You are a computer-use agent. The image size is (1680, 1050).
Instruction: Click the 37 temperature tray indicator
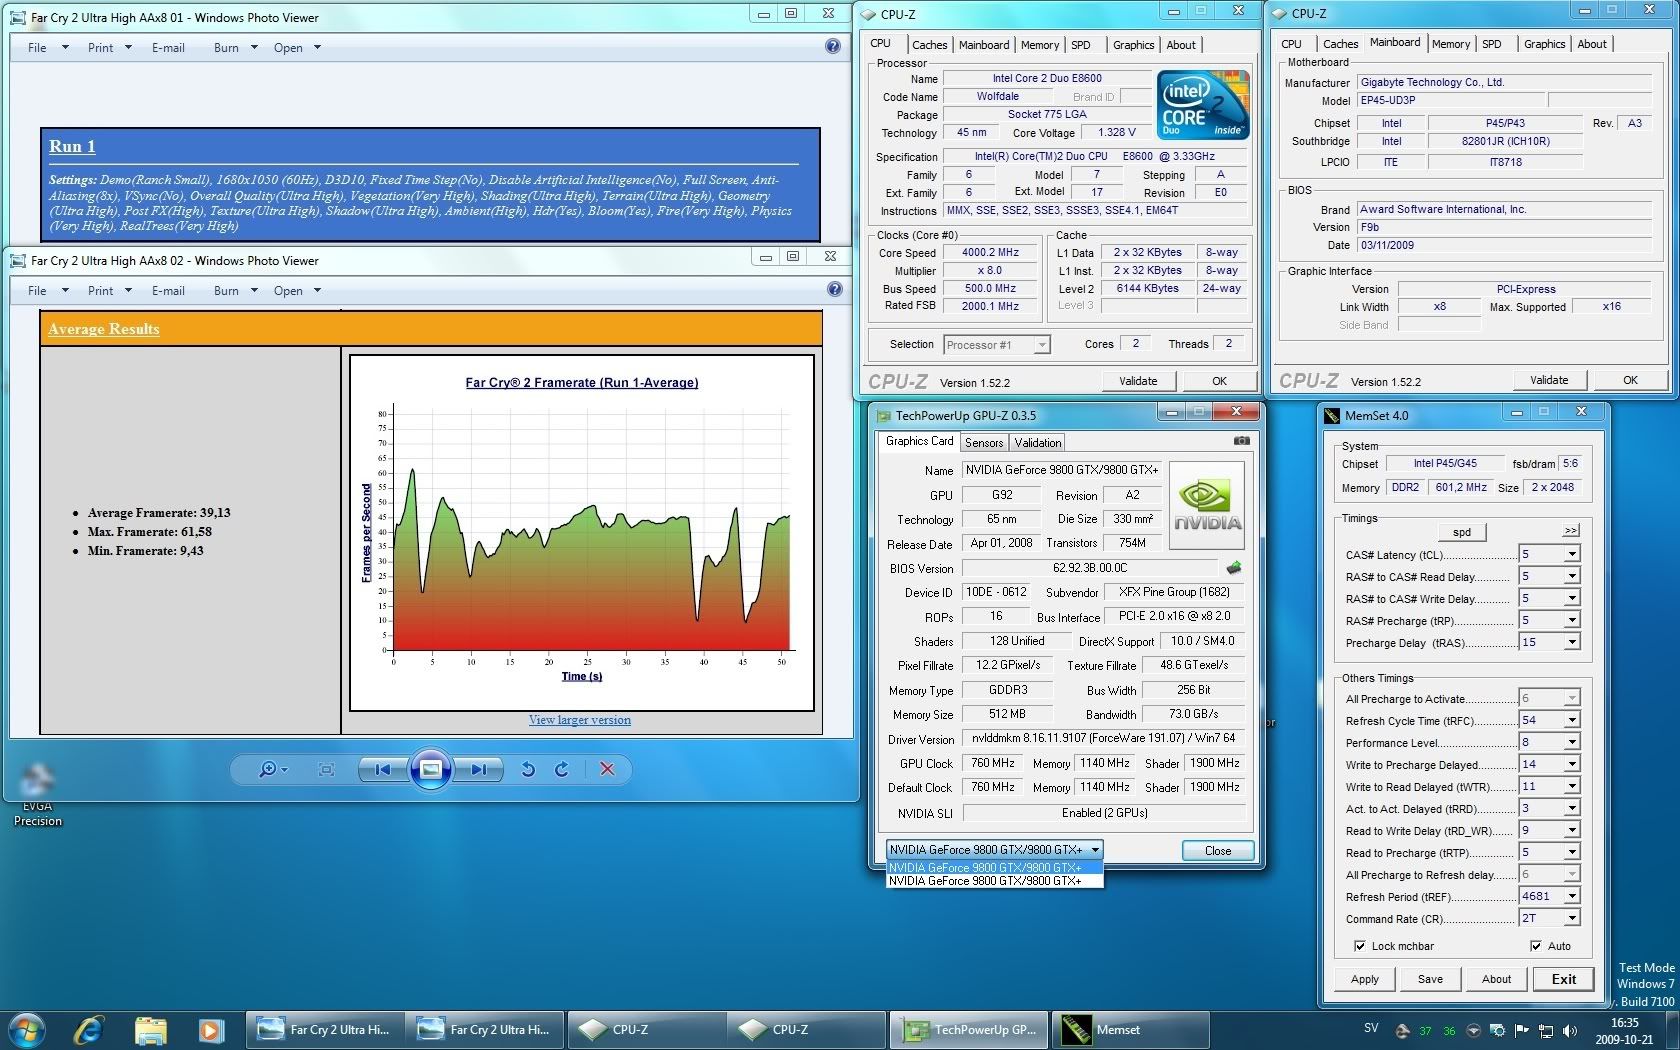tap(1425, 1031)
